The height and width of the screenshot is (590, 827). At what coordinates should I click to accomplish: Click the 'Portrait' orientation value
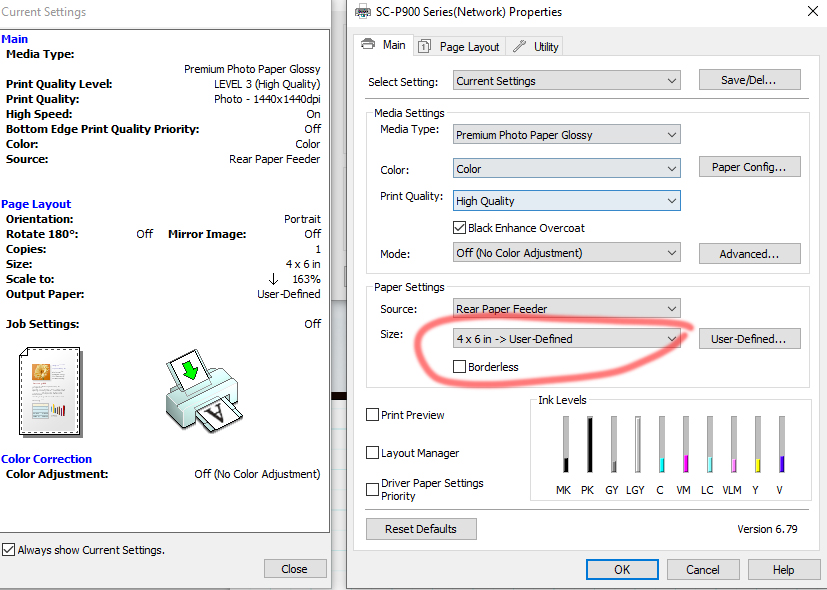click(x=302, y=219)
